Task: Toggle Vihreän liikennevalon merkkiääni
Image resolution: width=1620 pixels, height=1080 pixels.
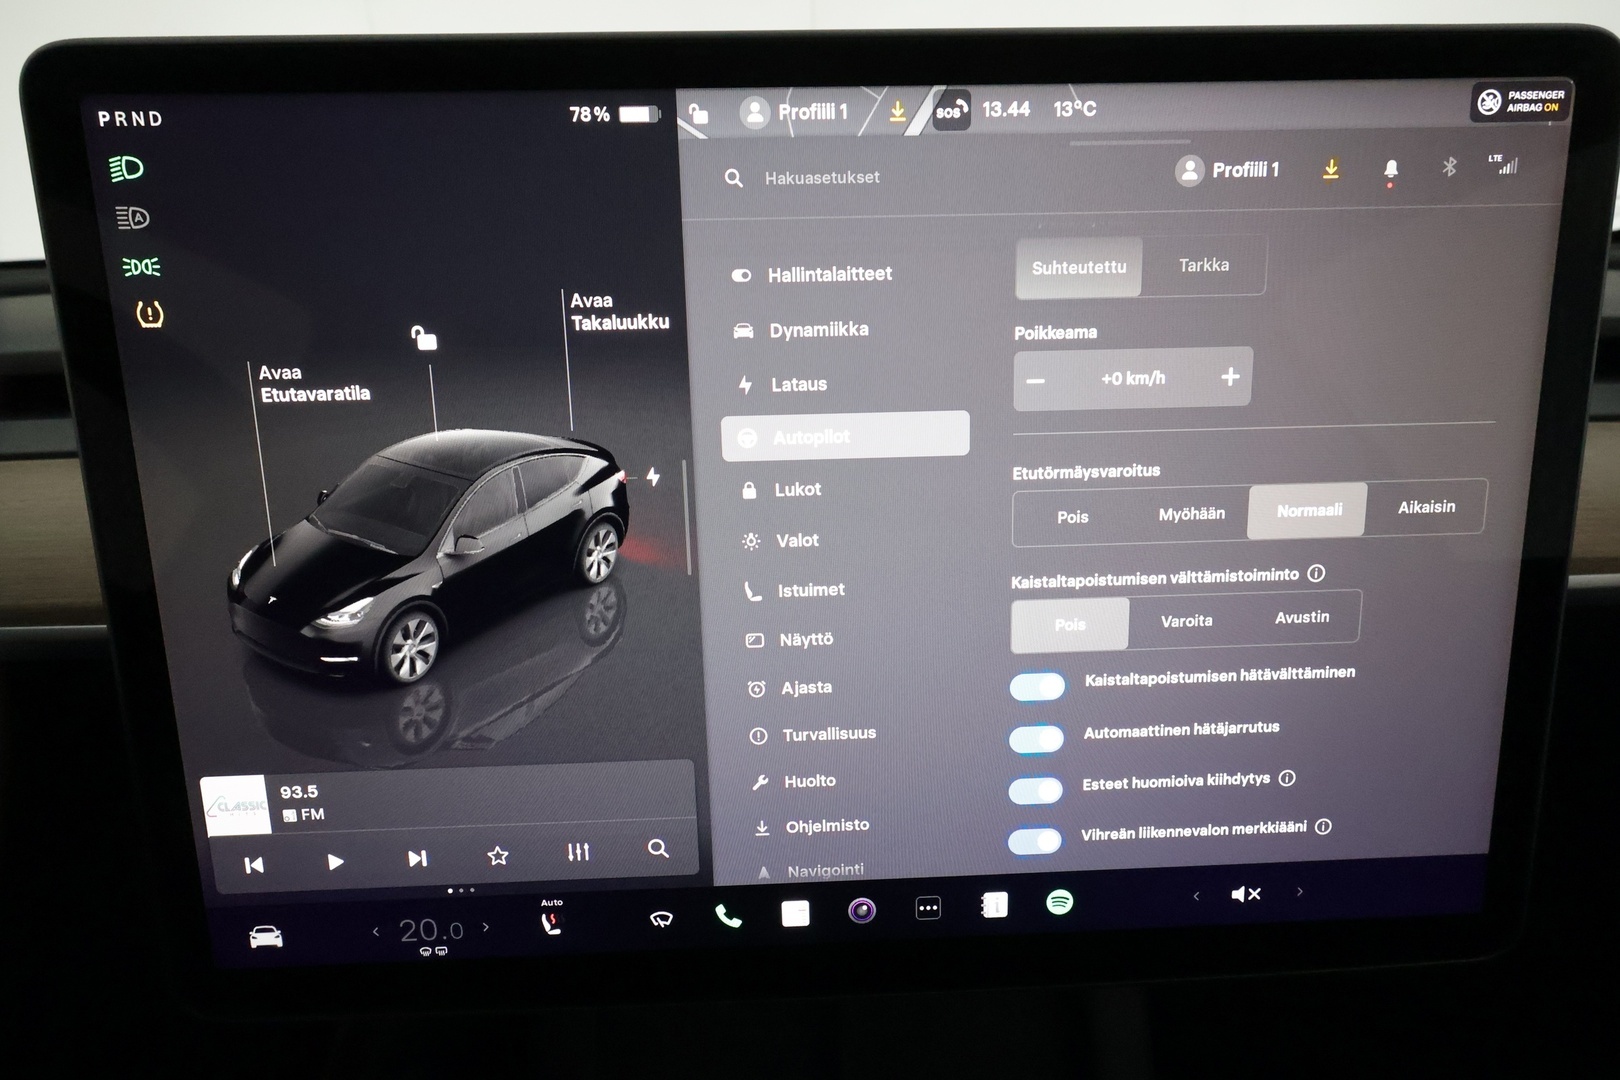Action: click(1034, 843)
